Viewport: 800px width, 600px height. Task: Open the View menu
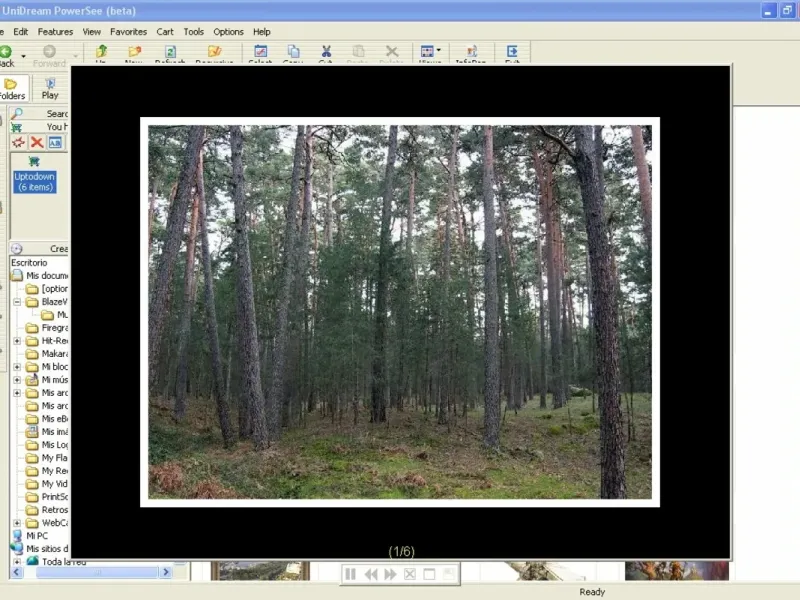(x=92, y=32)
